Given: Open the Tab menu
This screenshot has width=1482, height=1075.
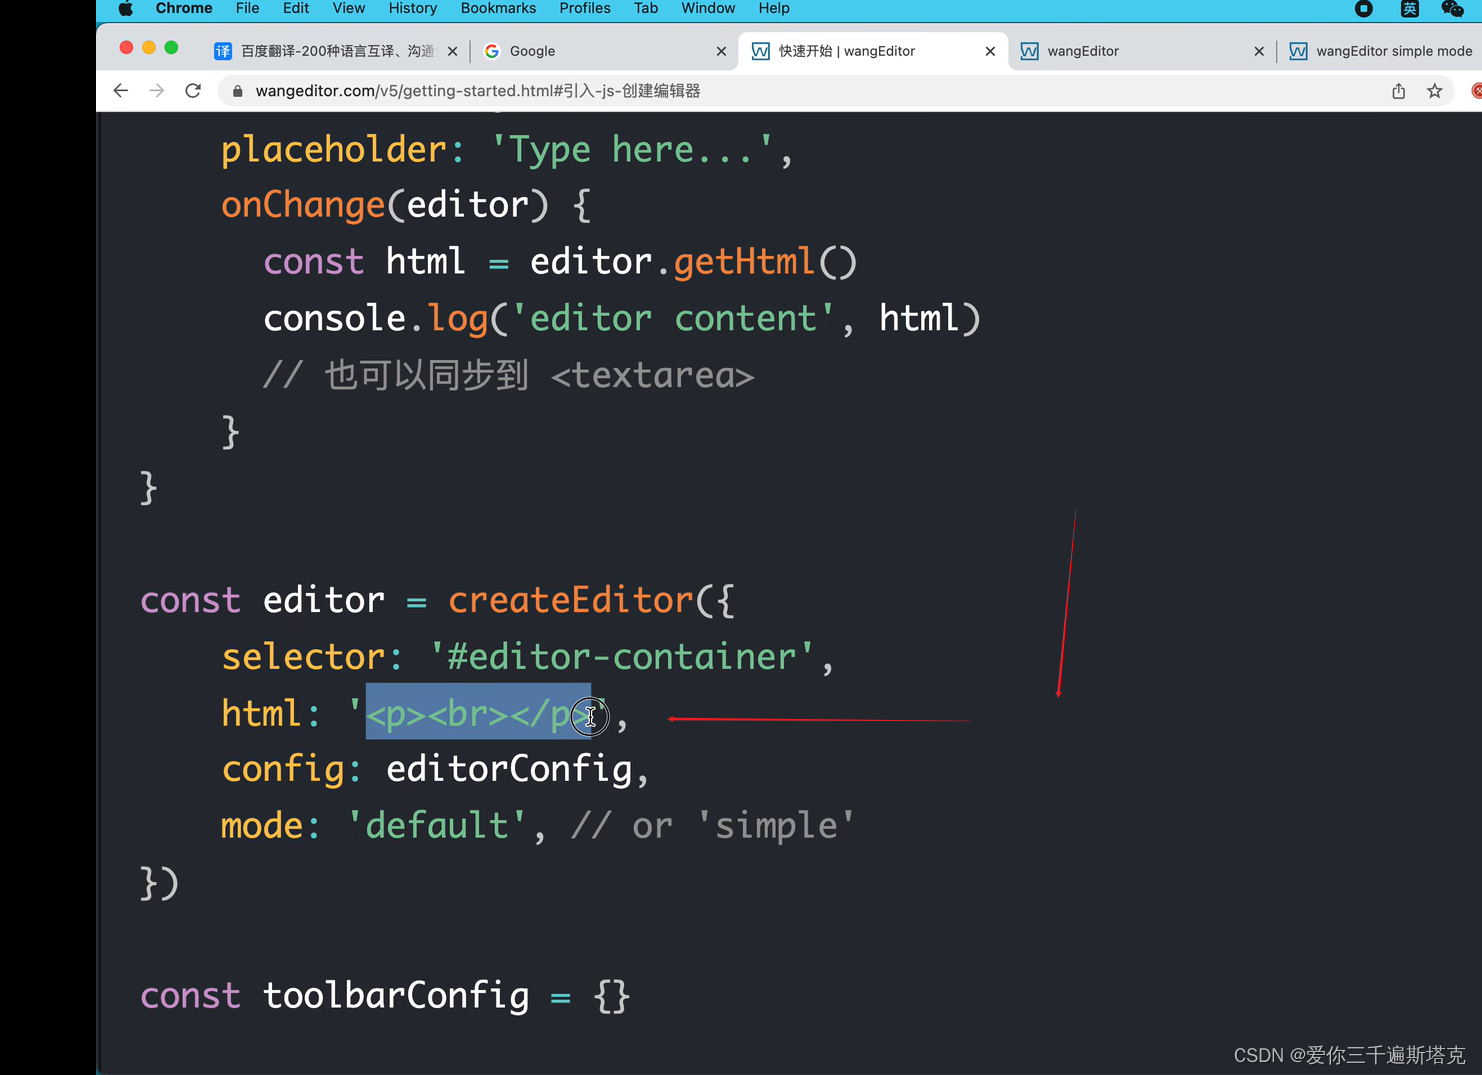Looking at the screenshot, I should [x=646, y=9].
